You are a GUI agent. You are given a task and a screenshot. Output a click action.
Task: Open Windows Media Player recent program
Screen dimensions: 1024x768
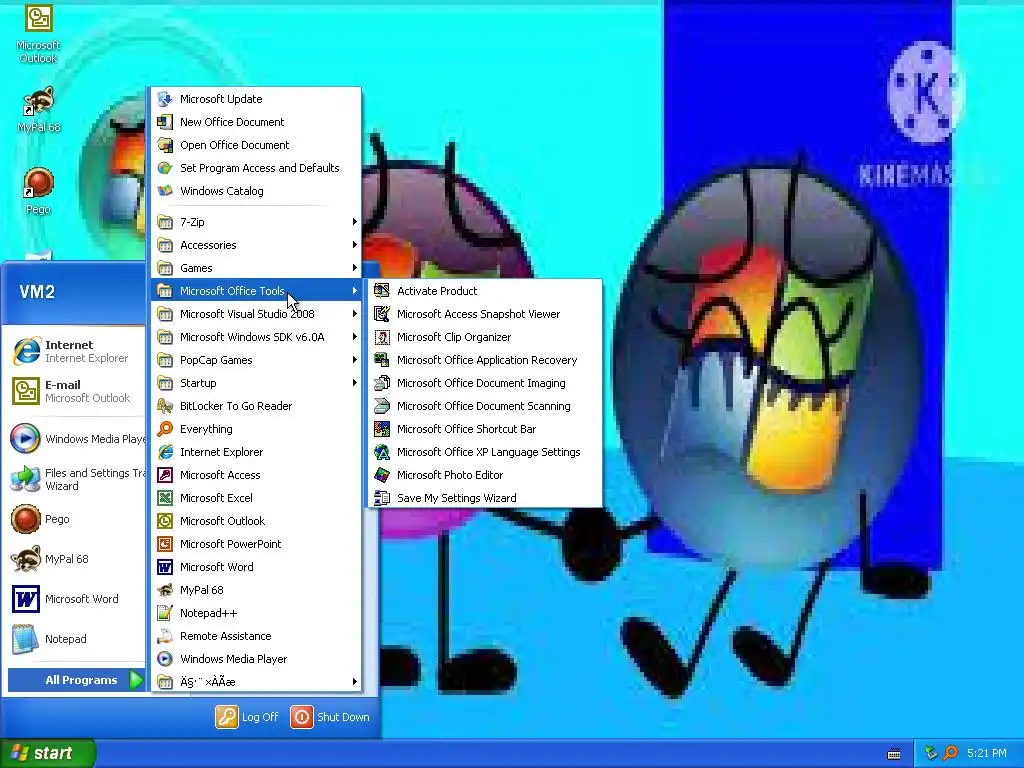point(76,439)
